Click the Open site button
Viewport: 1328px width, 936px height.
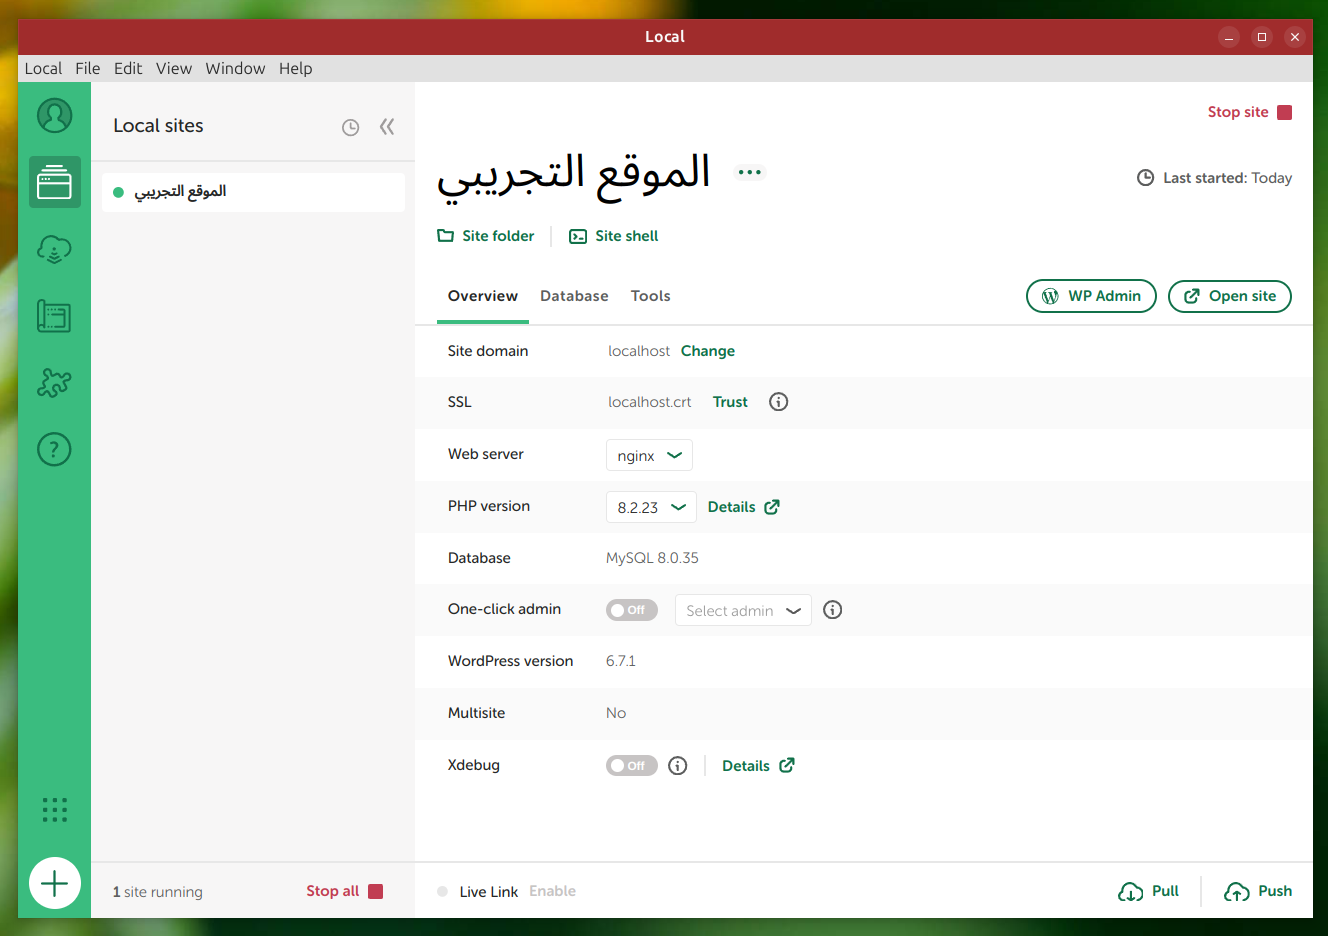point(1230,296)
